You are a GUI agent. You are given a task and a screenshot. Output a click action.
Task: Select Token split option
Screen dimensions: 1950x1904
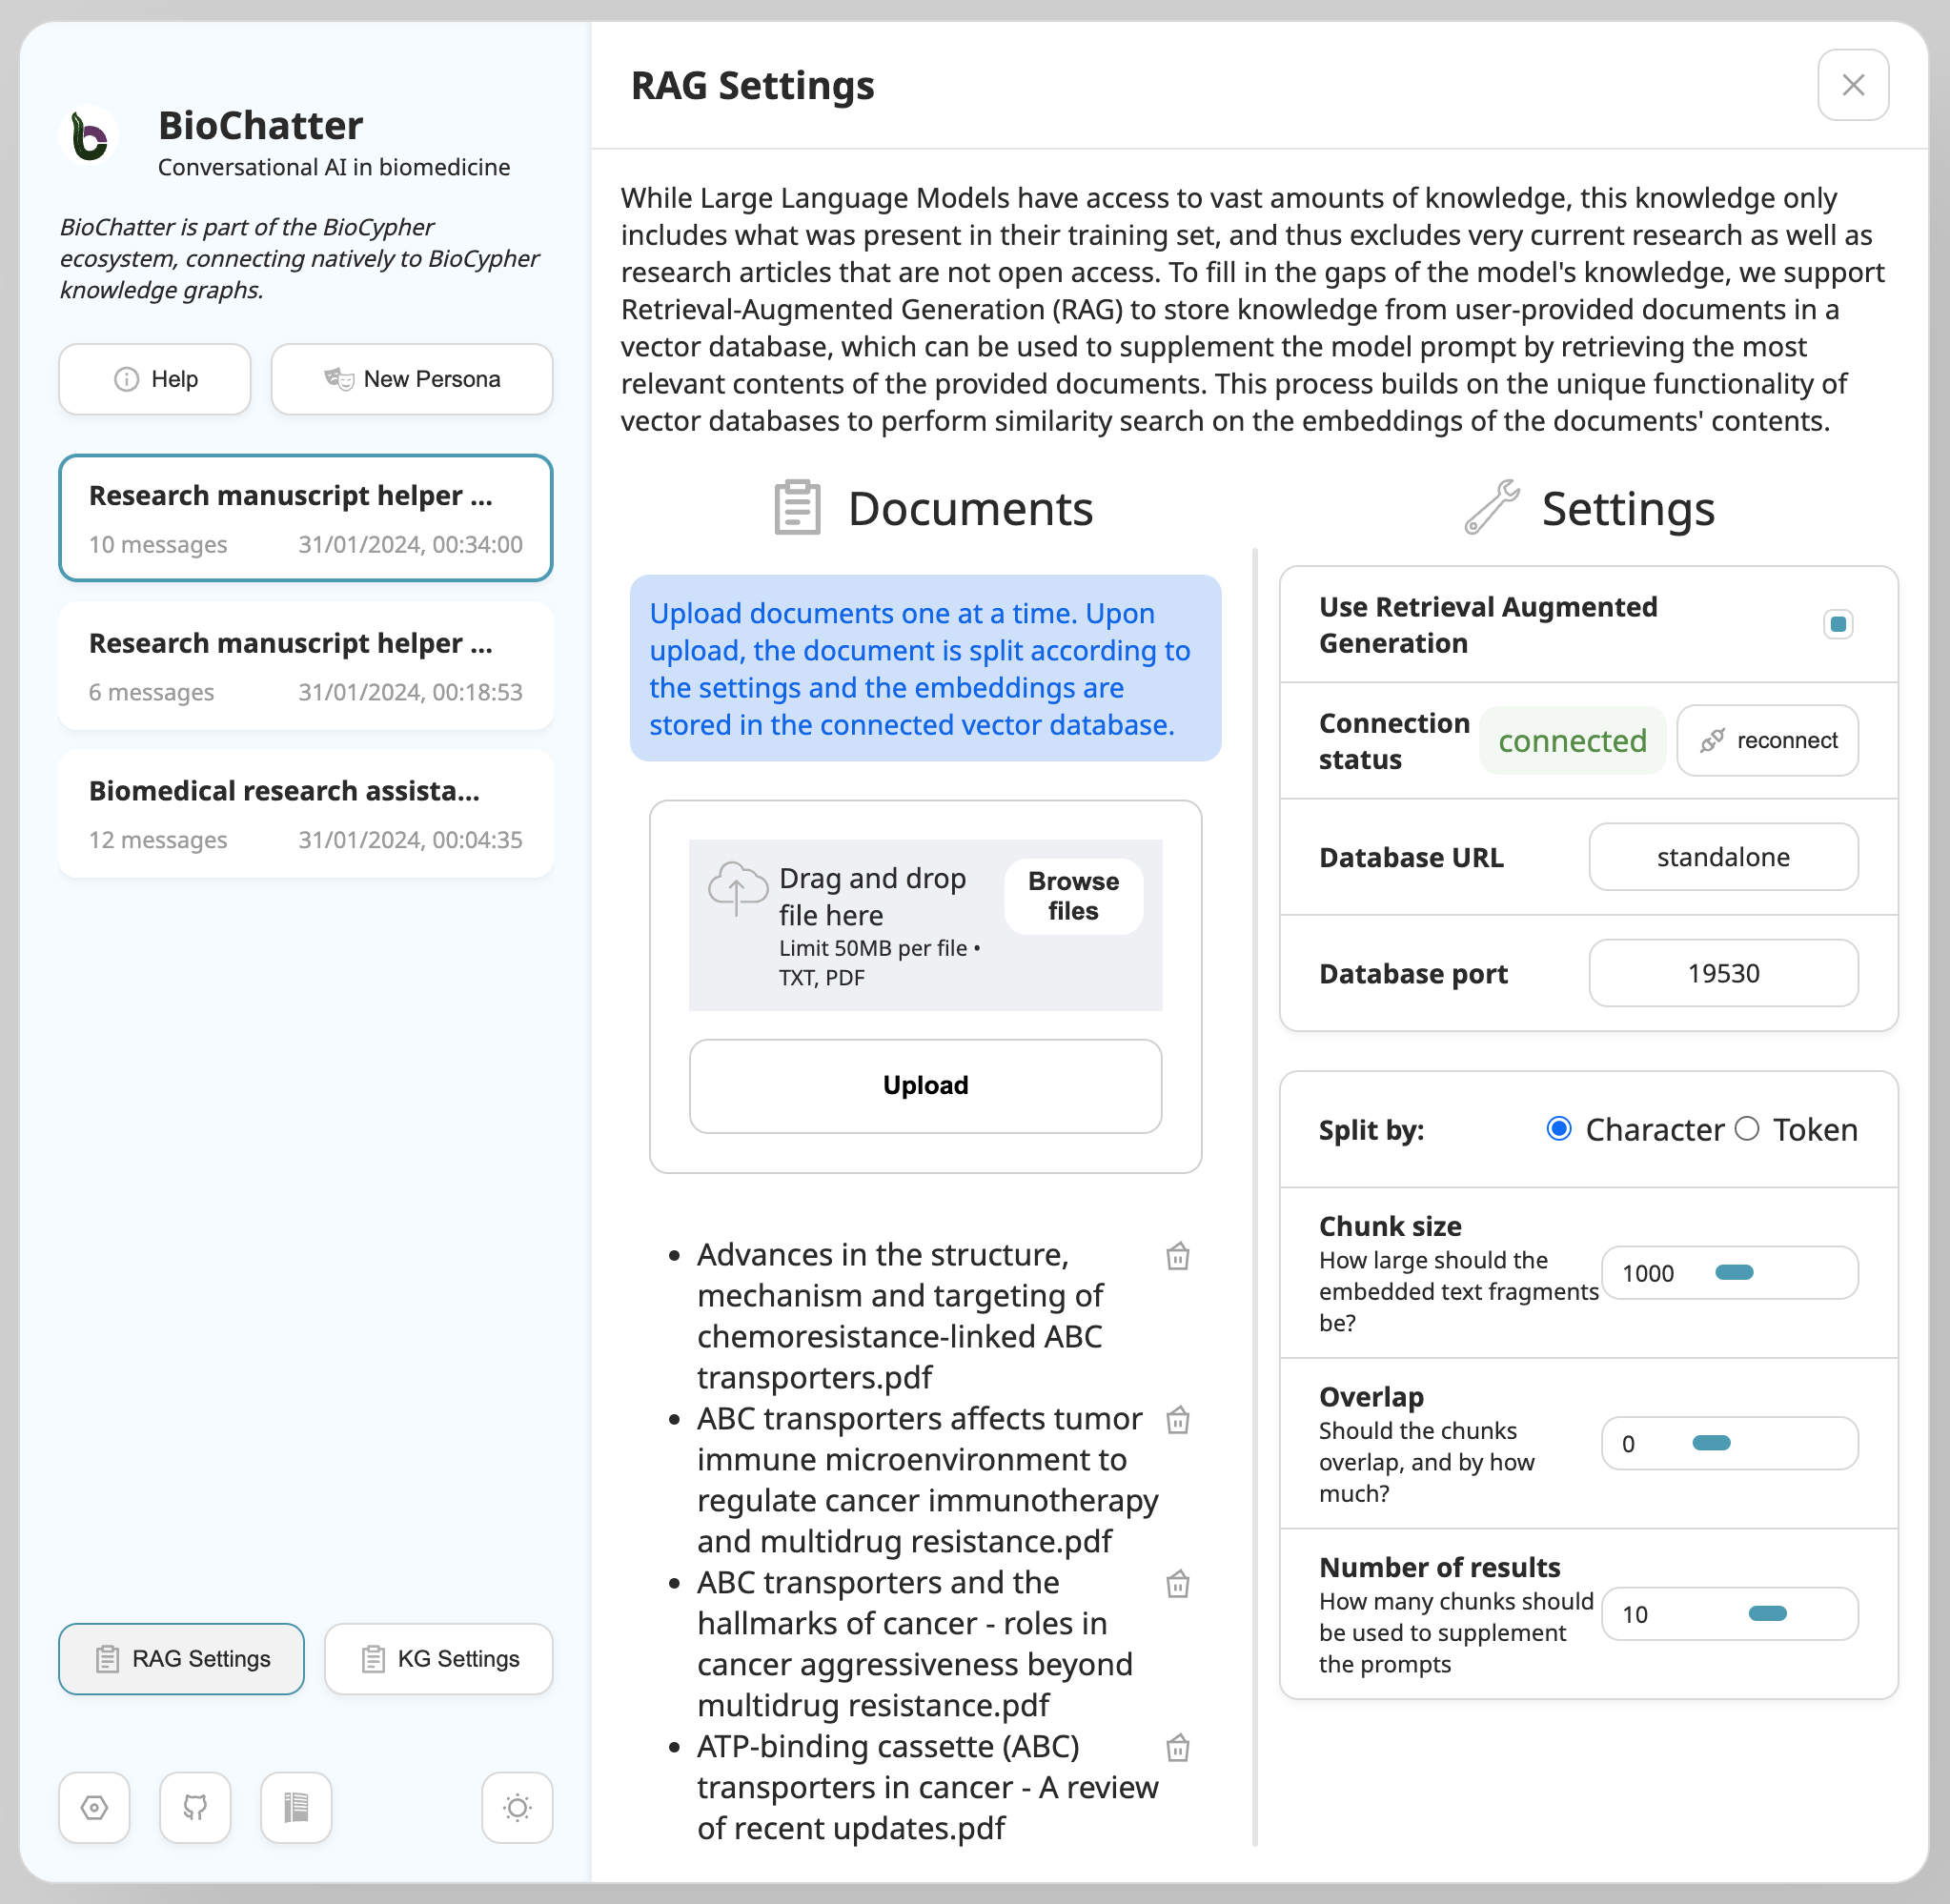pos(1748,1129)
